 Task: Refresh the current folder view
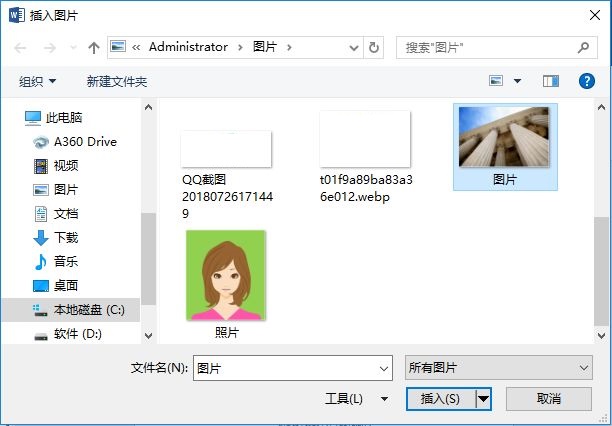click(374, 47)
